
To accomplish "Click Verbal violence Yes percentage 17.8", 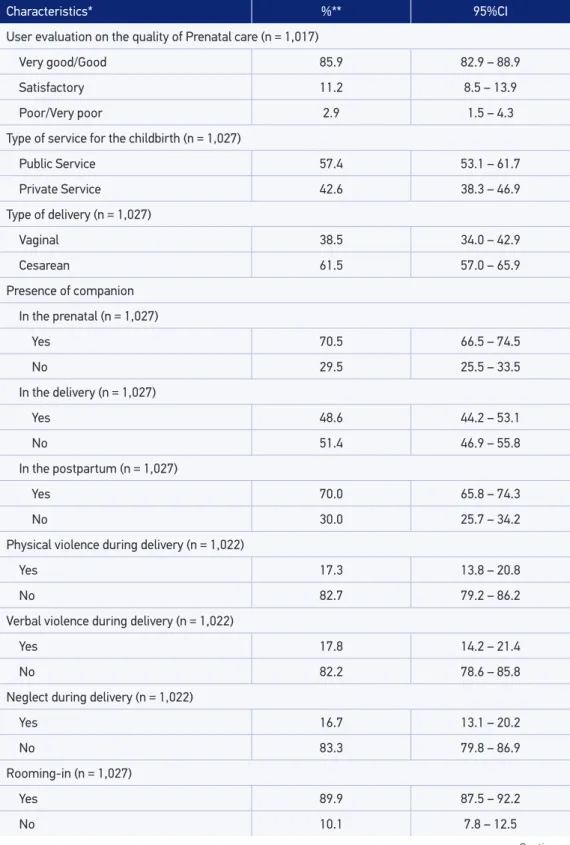I will click(x=331, y=646).
